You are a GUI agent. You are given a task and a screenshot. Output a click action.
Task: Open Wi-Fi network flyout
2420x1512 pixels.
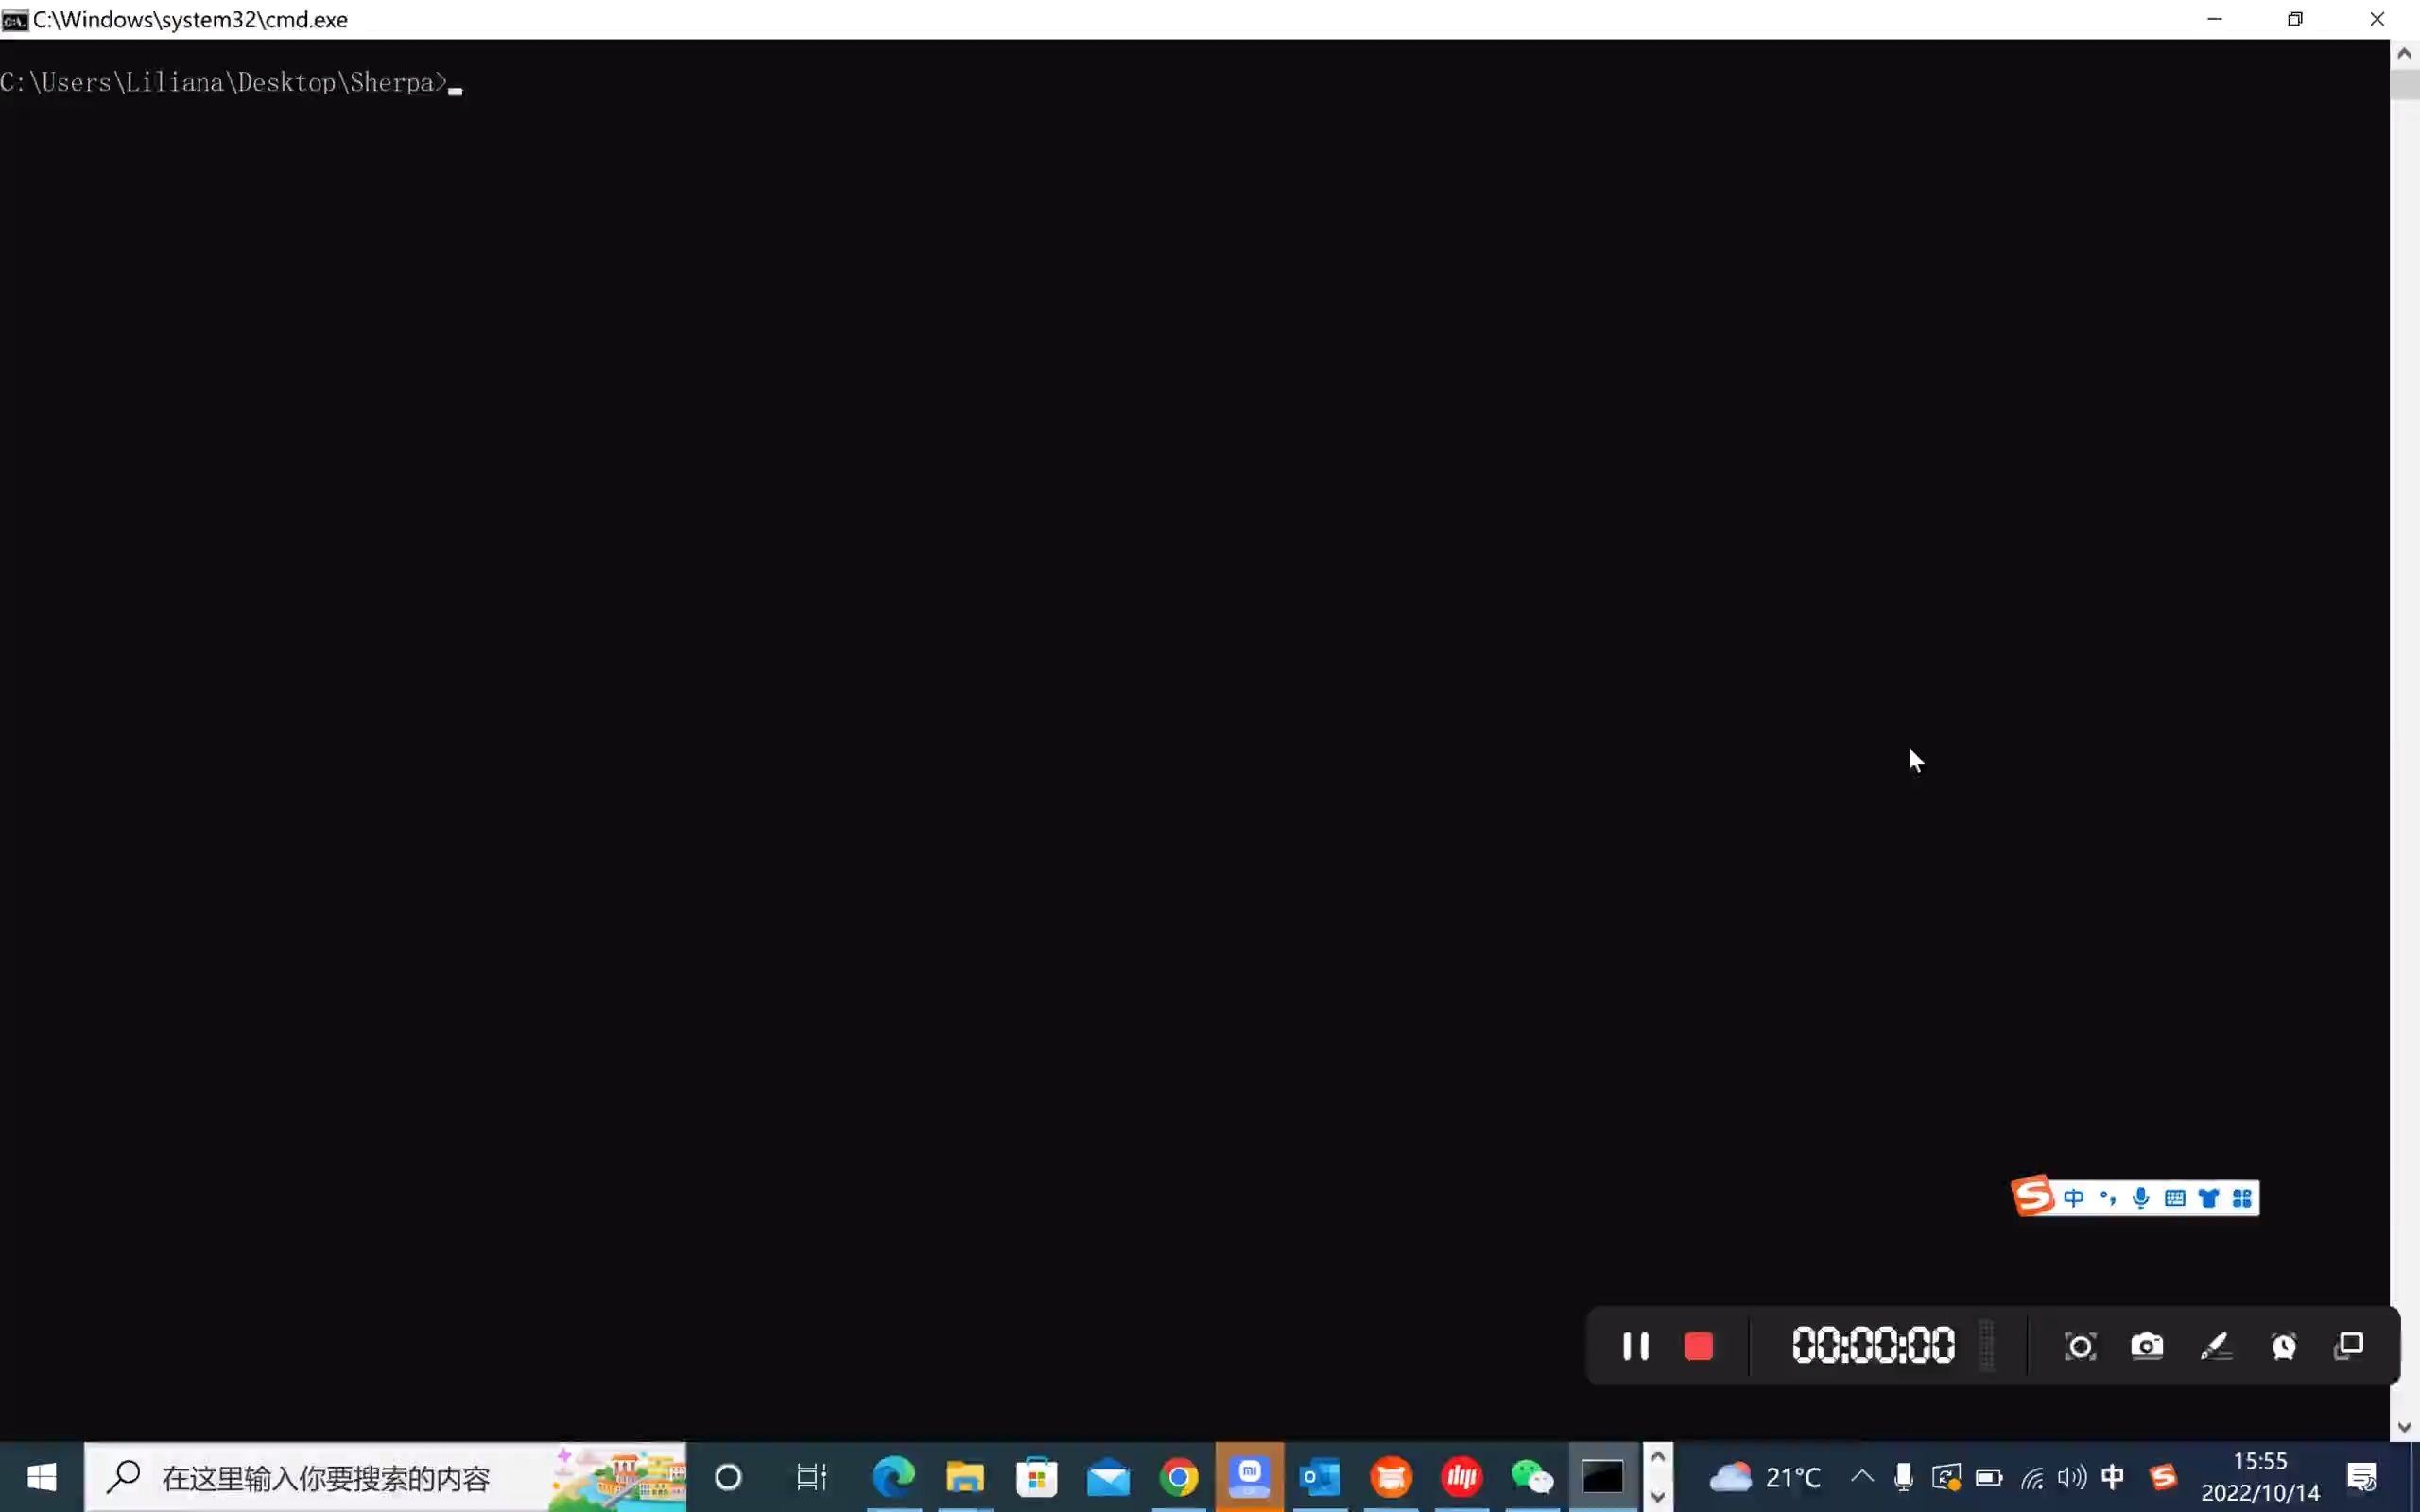[x=2032, y=1477]
